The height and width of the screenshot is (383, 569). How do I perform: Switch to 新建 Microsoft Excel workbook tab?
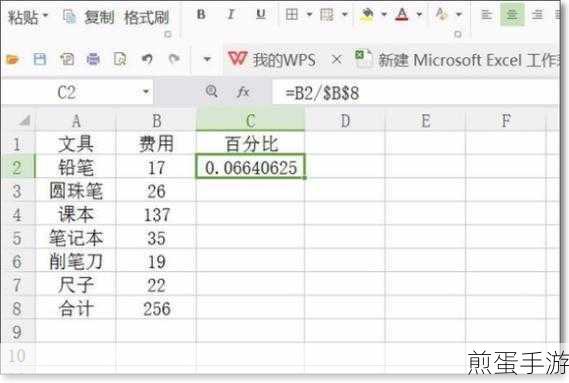458,60
